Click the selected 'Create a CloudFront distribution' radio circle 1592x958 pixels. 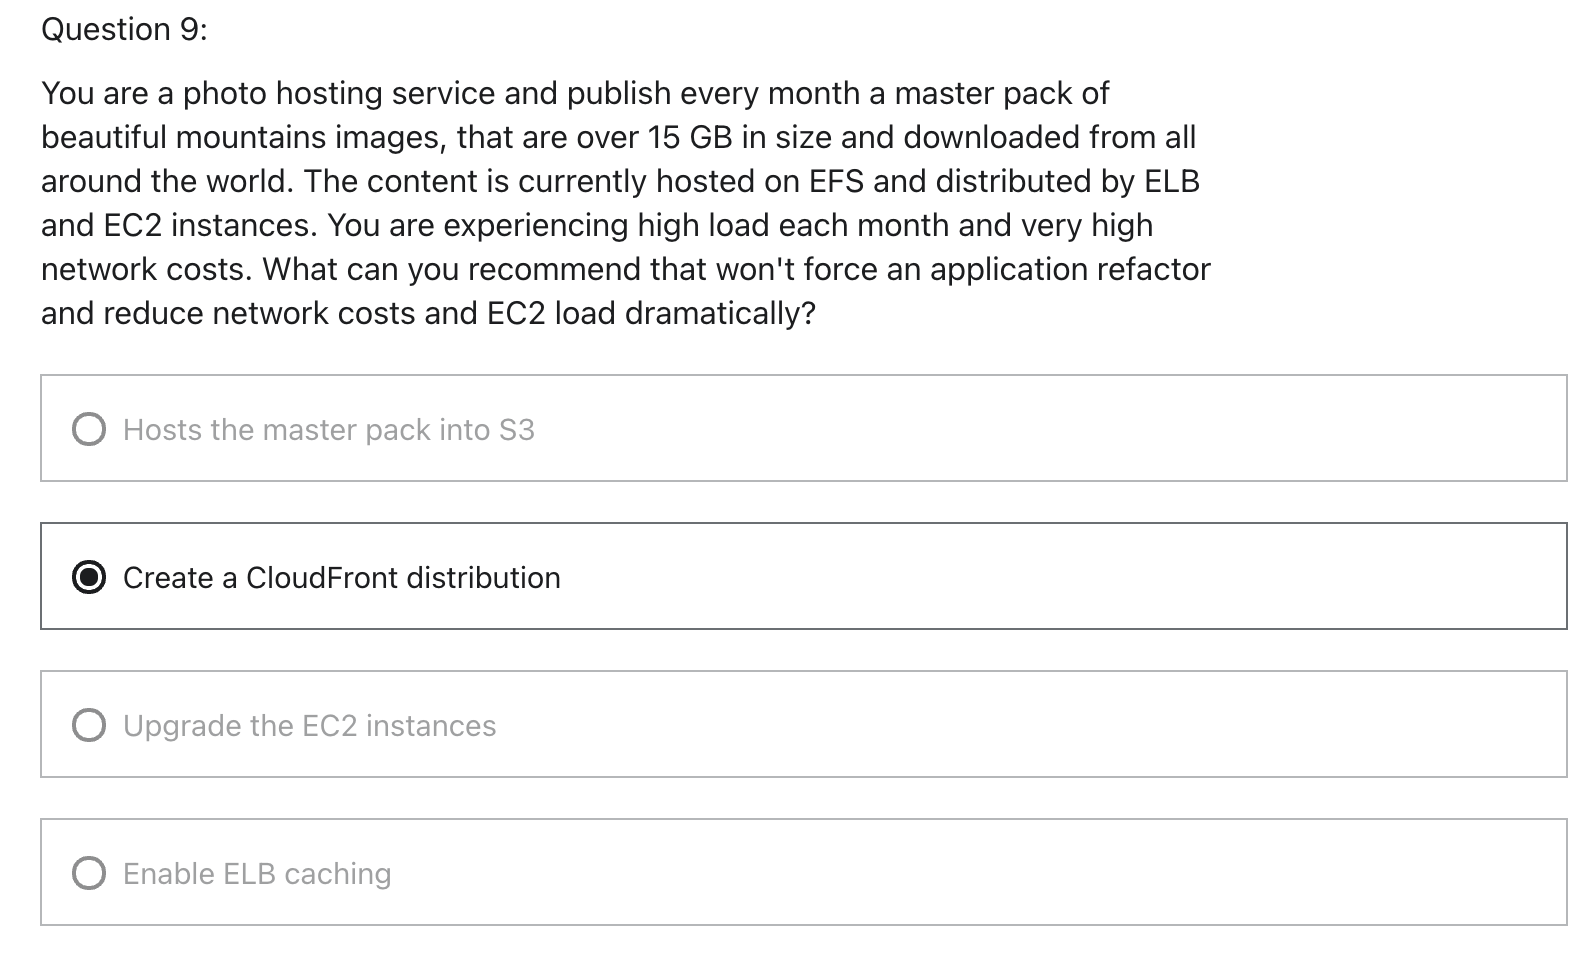89,577
